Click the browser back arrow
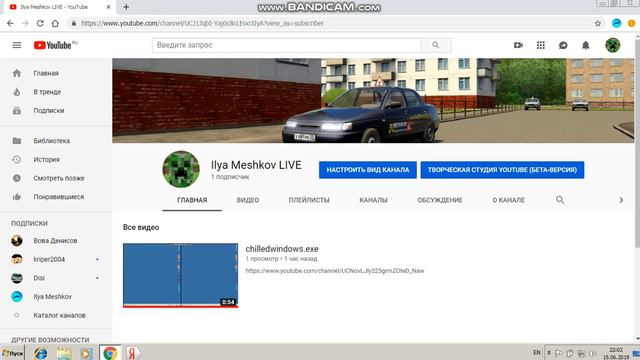Screen dimensions: 640x360 [10, 23]
